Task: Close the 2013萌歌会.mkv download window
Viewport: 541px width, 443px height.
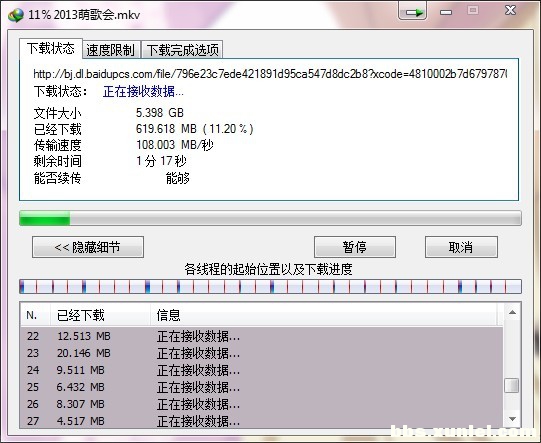Action: point(510,10)
